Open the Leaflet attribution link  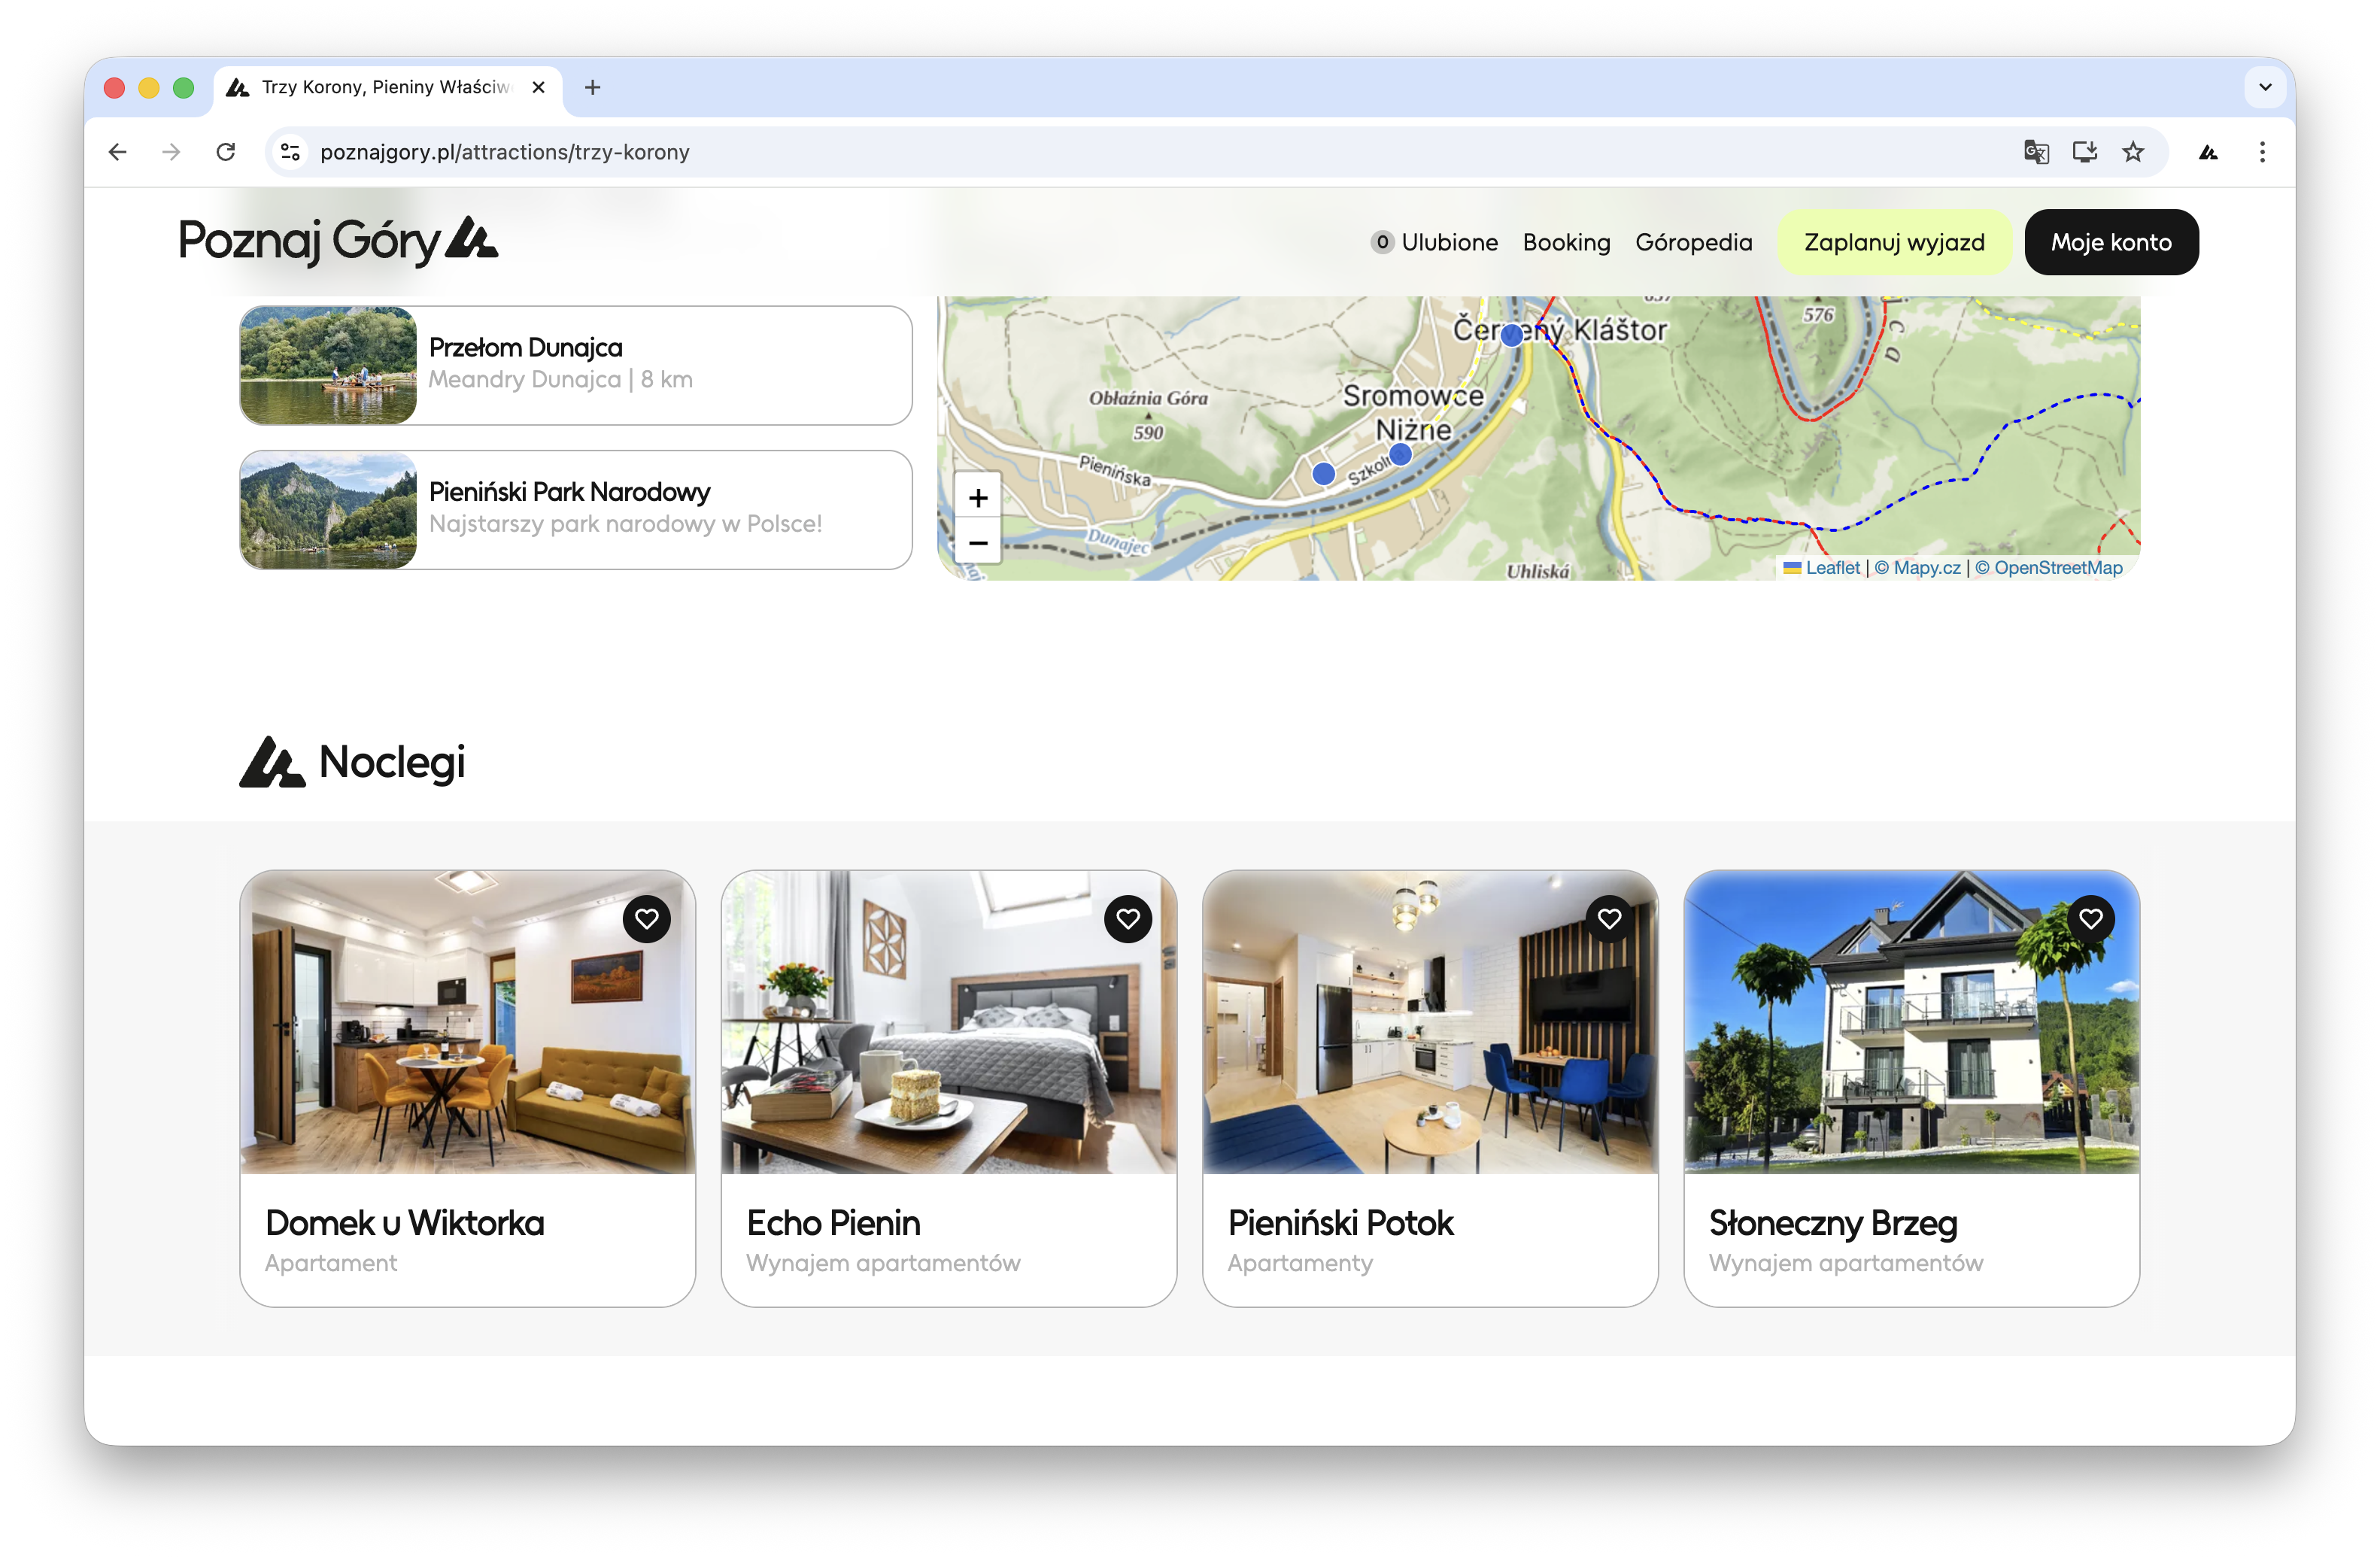(x=1822, y=567)
